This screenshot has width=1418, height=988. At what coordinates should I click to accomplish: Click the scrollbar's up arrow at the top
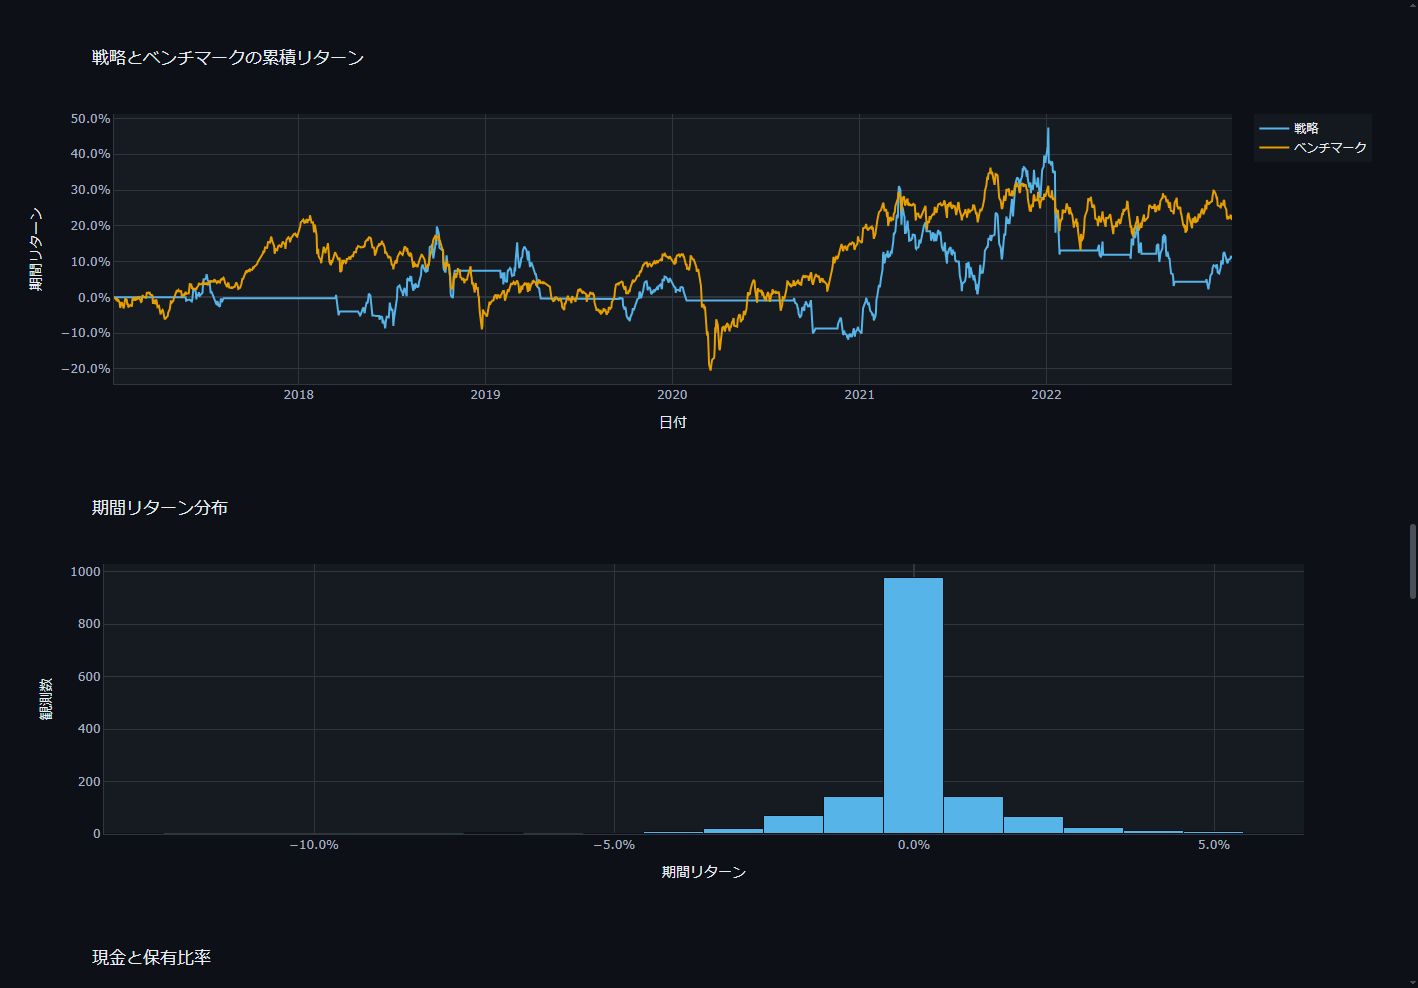[1412, 7]
